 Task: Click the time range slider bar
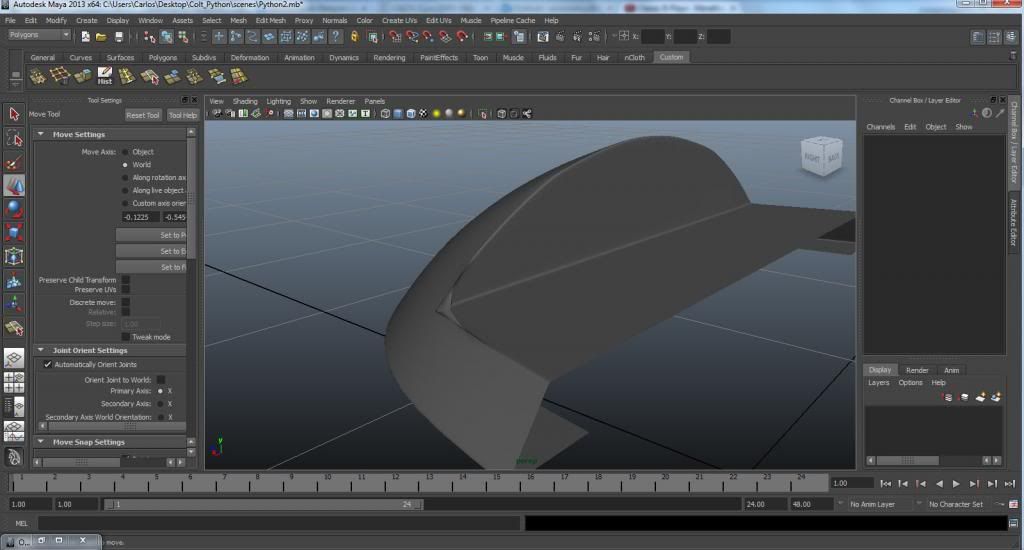click(x=265, y=505)
